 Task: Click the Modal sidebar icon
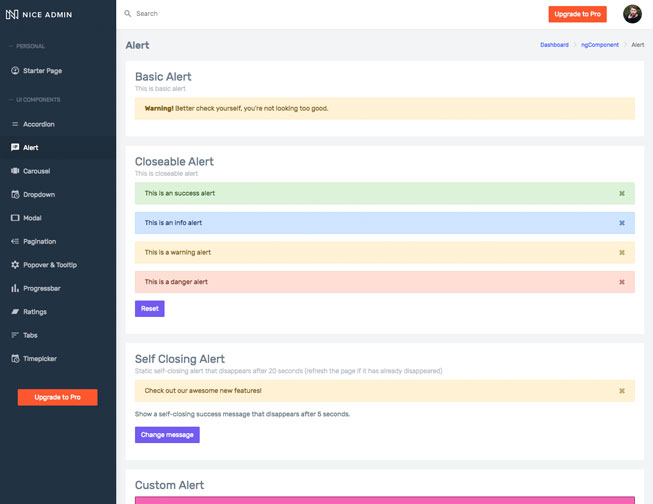coord(15,218)
